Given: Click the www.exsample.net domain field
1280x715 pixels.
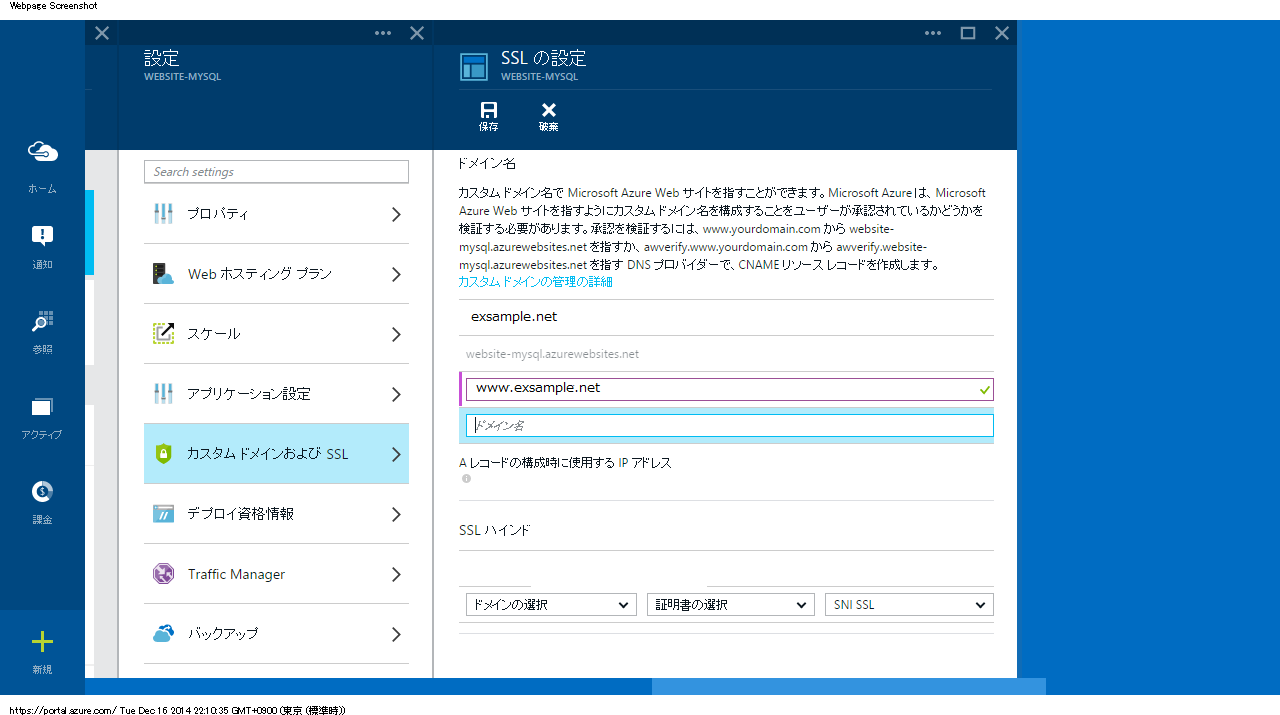Looking at the screenshot, I should [720, 389].
